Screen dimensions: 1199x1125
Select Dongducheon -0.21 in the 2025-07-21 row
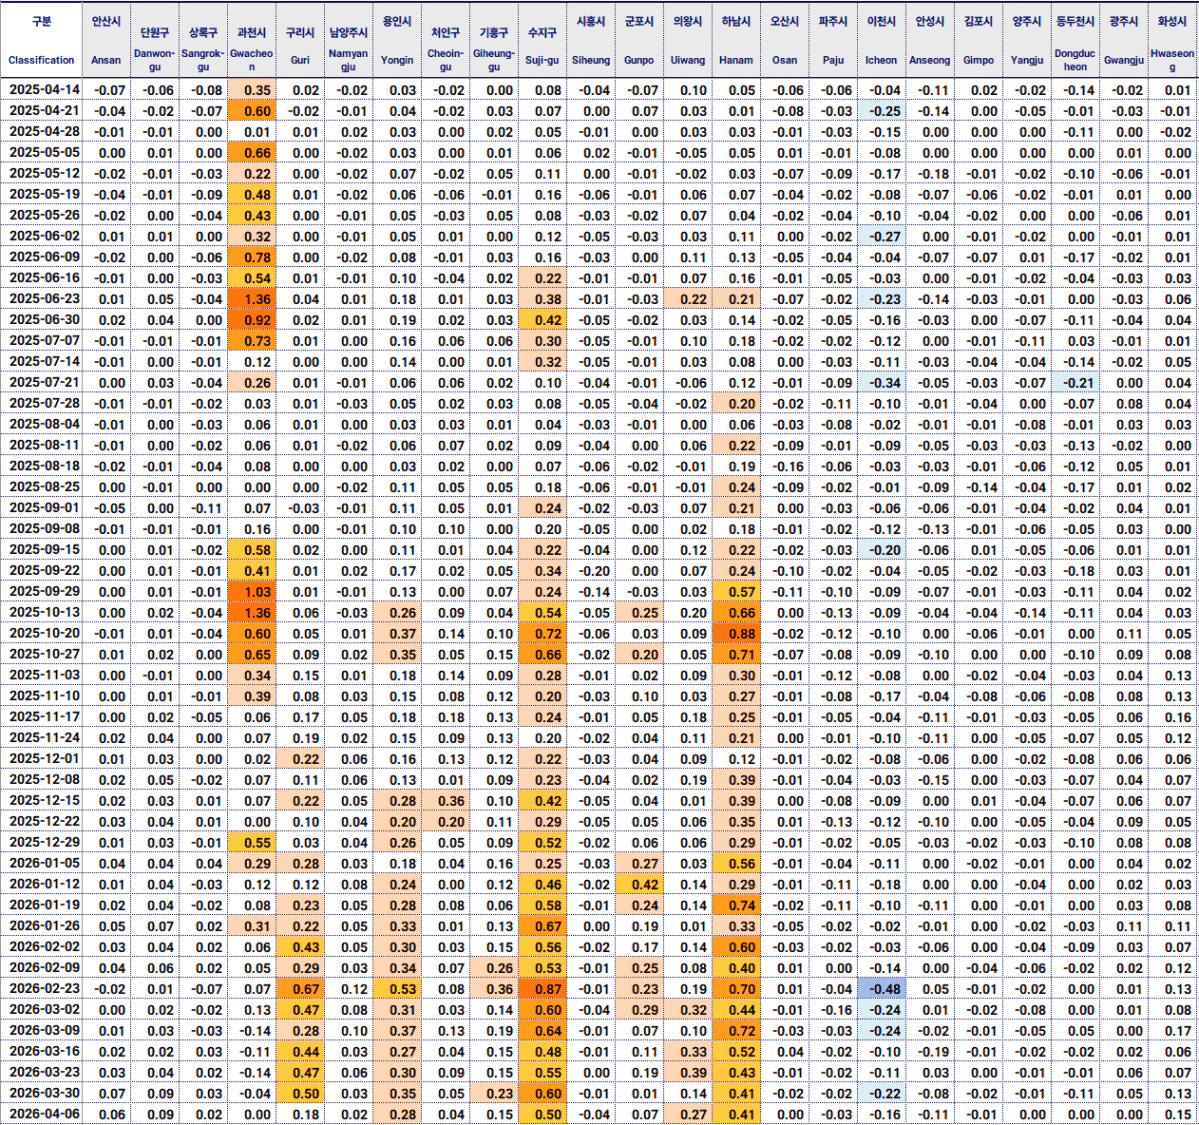[1075, 382]
